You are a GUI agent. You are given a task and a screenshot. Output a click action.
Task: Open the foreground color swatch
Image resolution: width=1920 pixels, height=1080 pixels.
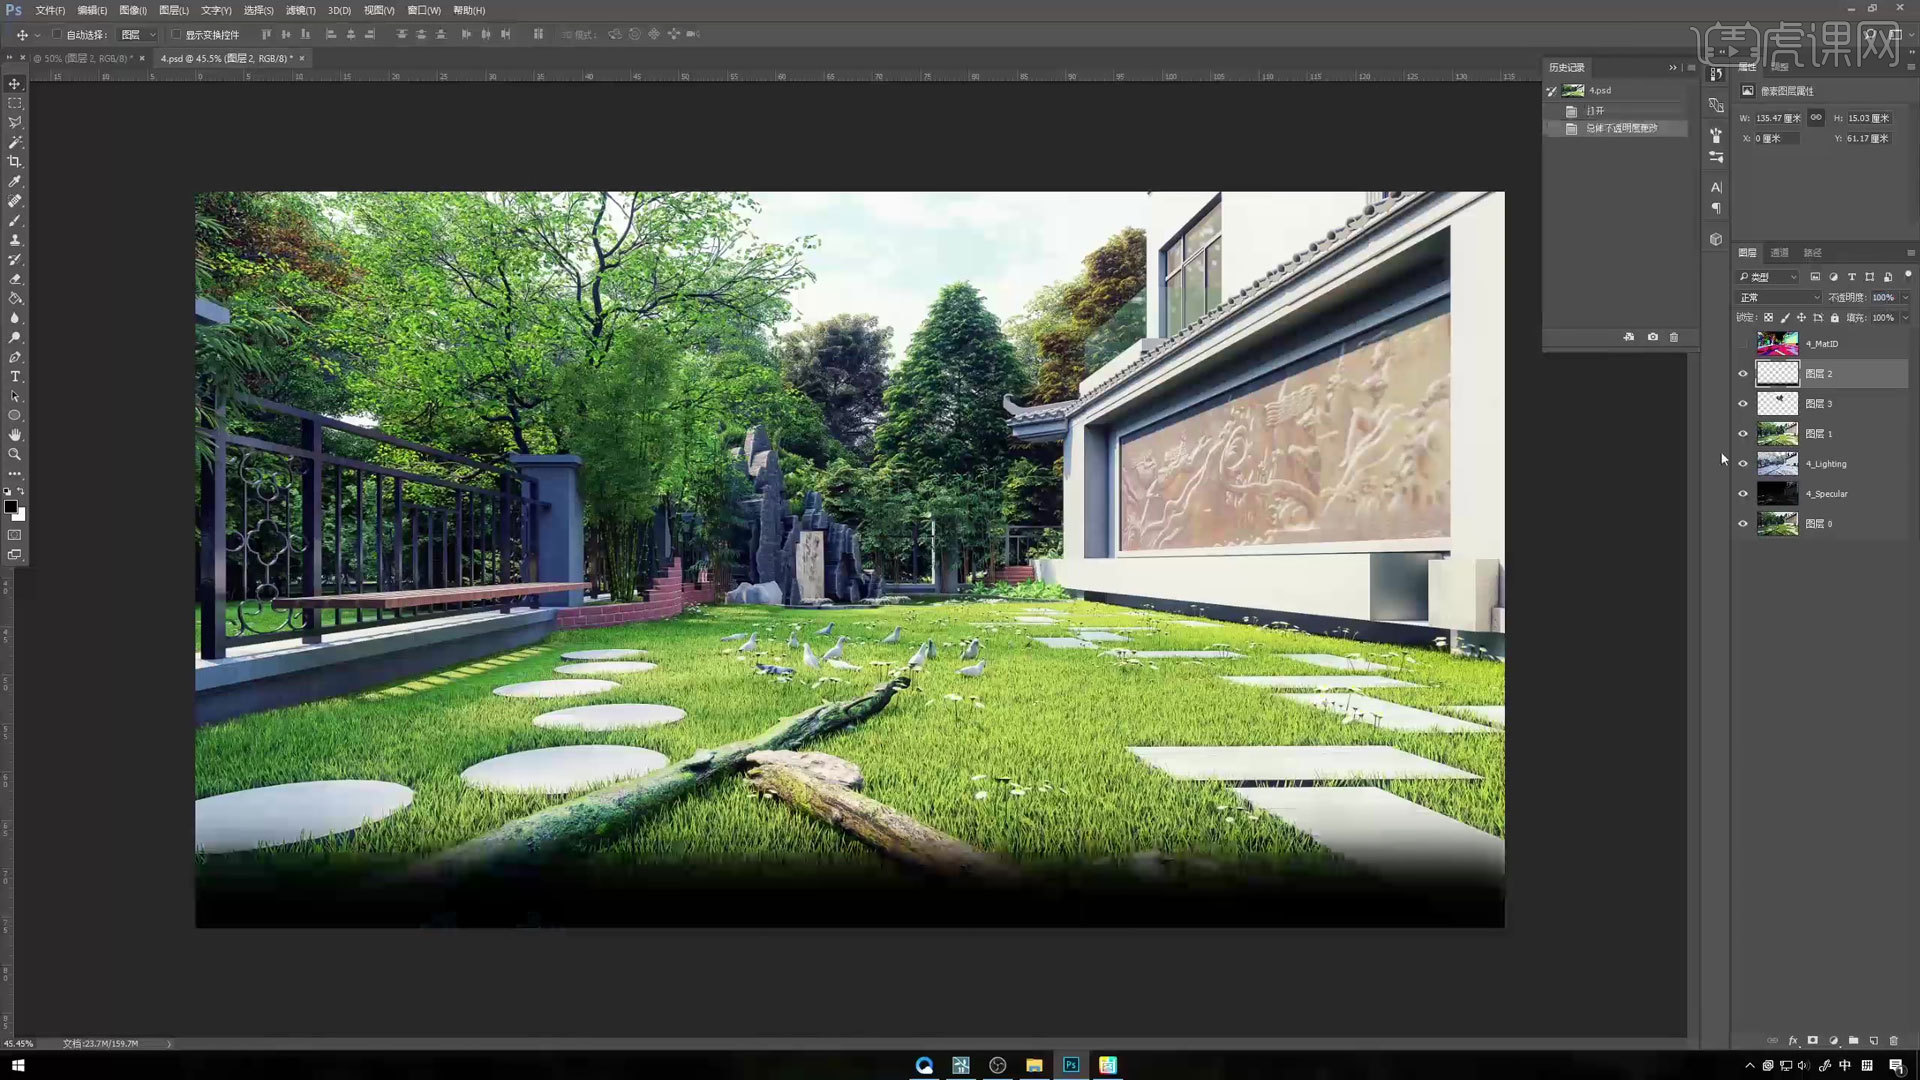coord(11,507)
